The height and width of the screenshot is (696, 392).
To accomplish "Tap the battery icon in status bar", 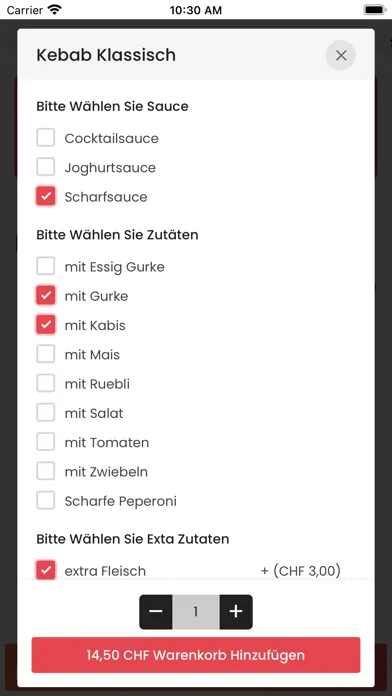I will pos(374,9).
